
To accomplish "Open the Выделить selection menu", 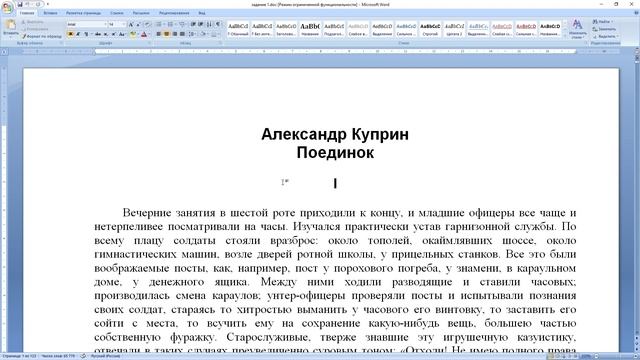I will 606,36.
